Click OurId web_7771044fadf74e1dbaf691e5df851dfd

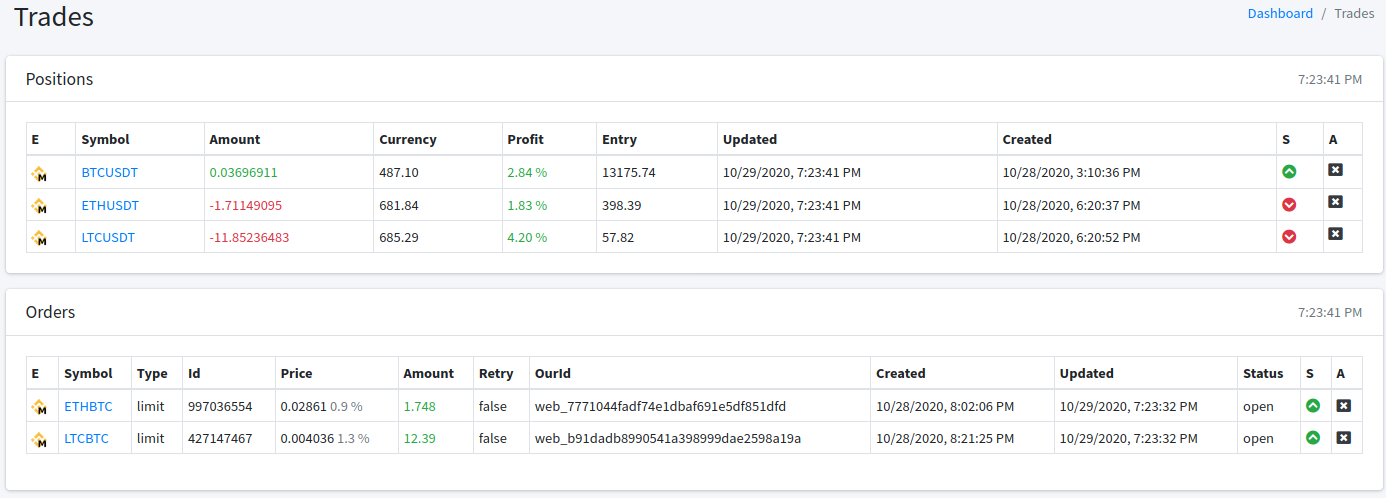click(661, 407)
